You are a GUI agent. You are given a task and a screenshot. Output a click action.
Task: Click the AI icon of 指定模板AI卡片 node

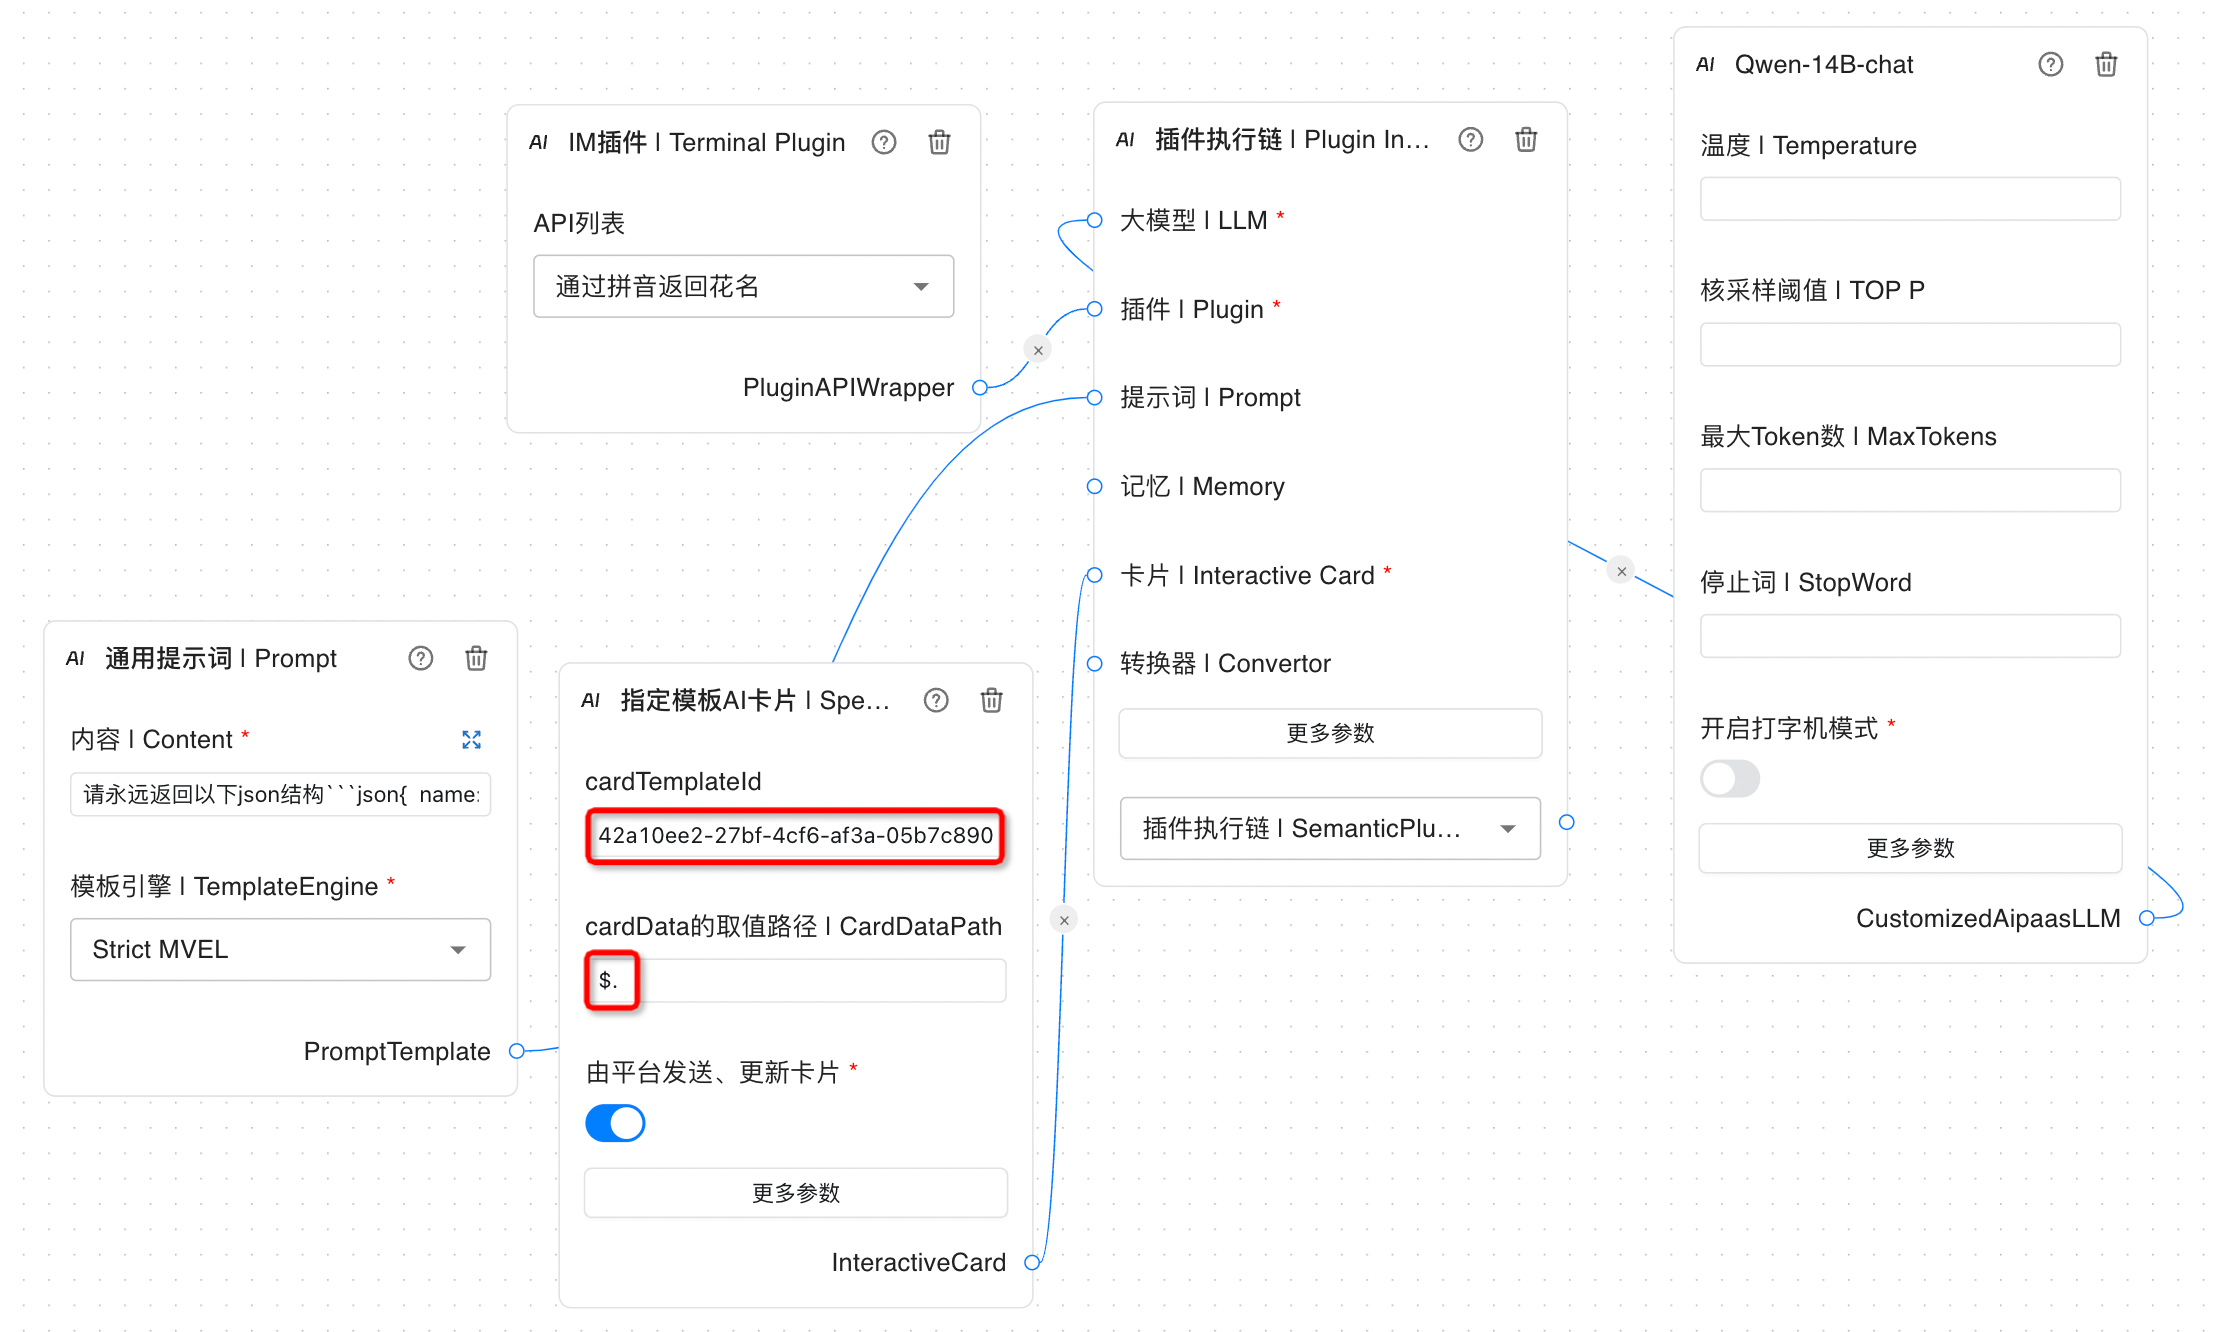pos(590,700)
